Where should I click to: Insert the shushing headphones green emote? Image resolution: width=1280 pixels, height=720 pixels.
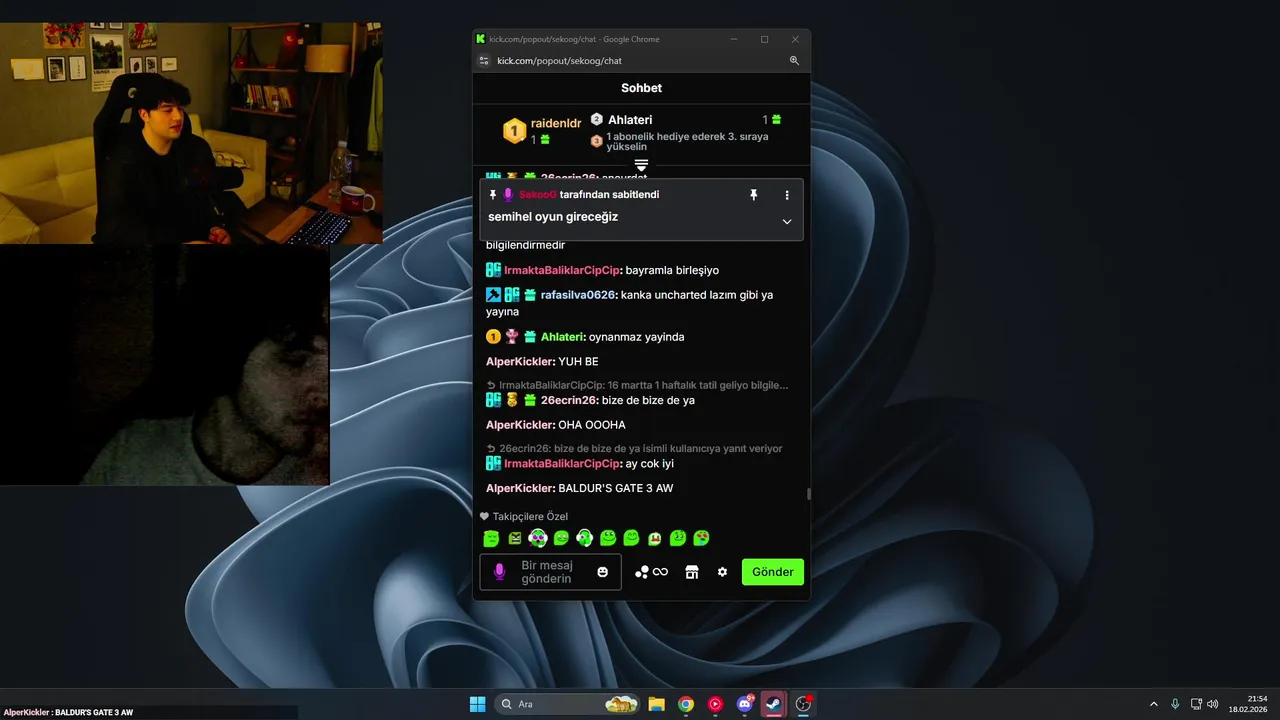tap(585, 539)
